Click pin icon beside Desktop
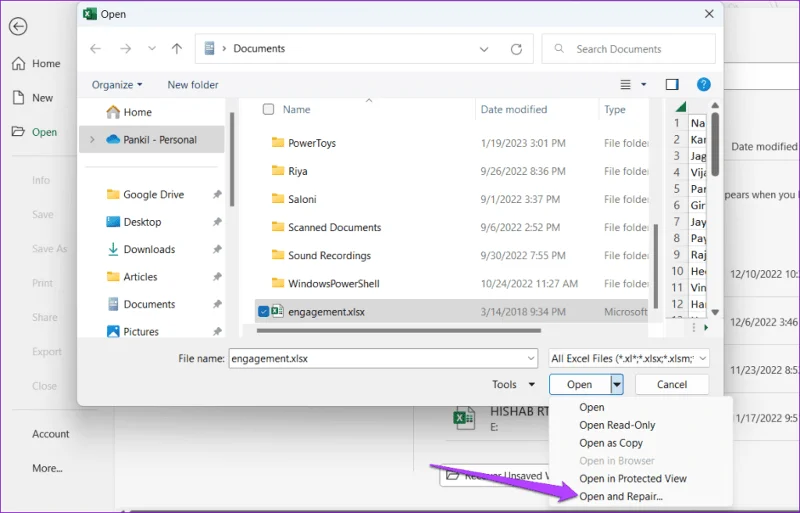This screenshot has width=800, height=513. click(217, 222)
